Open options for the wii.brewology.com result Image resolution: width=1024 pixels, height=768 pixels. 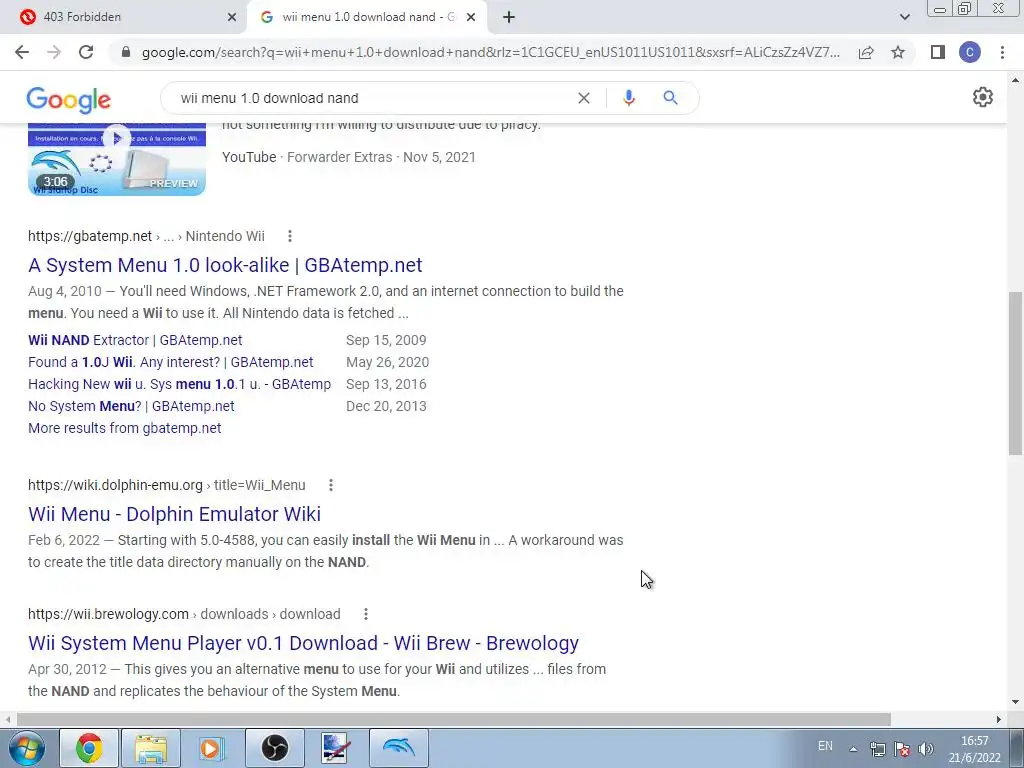(366, 615)
